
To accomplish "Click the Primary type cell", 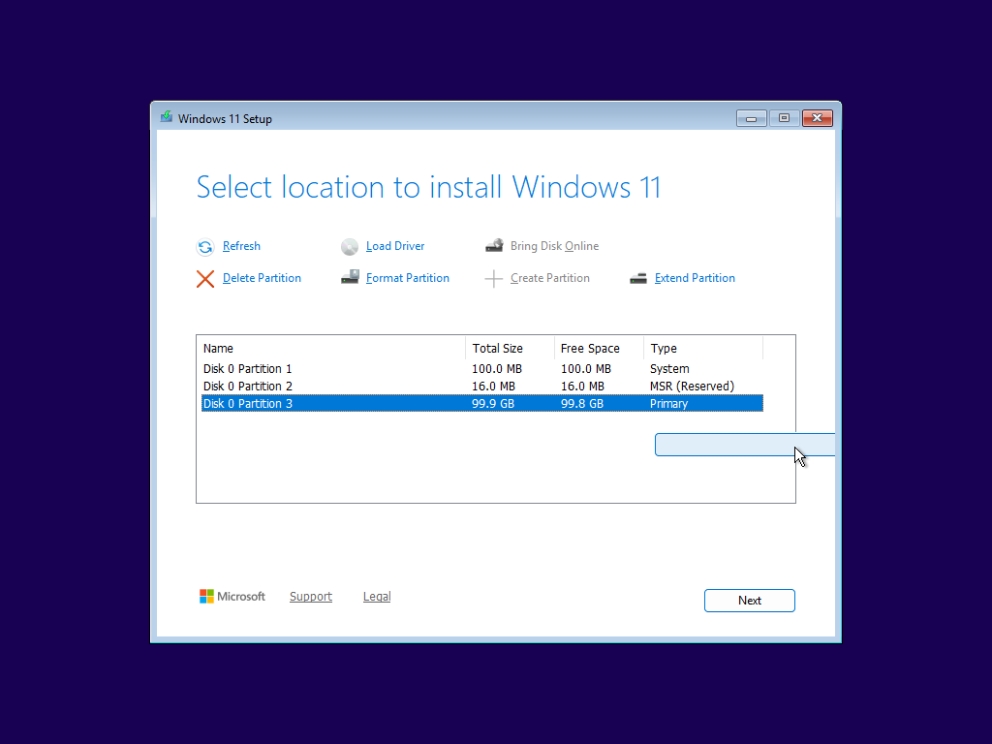I will point(669,404).
